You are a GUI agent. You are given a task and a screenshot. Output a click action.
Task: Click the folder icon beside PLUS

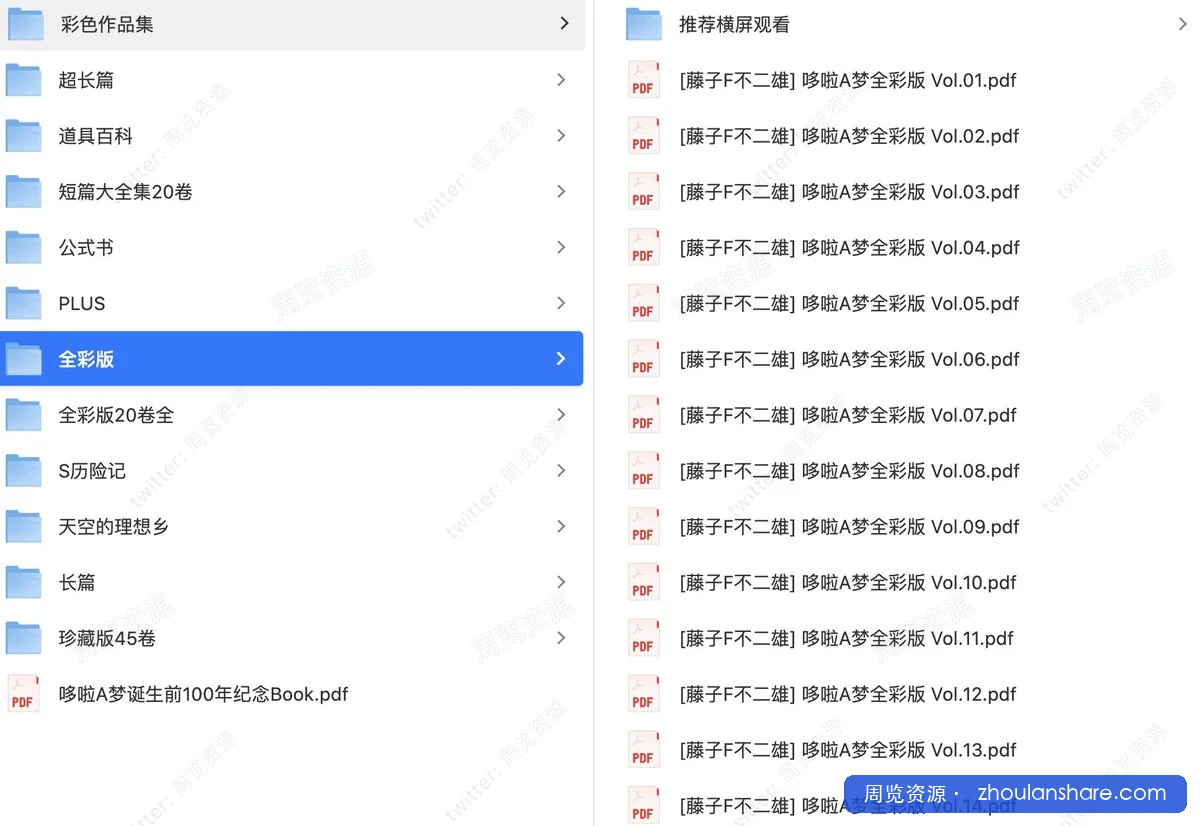click(23, 304)
